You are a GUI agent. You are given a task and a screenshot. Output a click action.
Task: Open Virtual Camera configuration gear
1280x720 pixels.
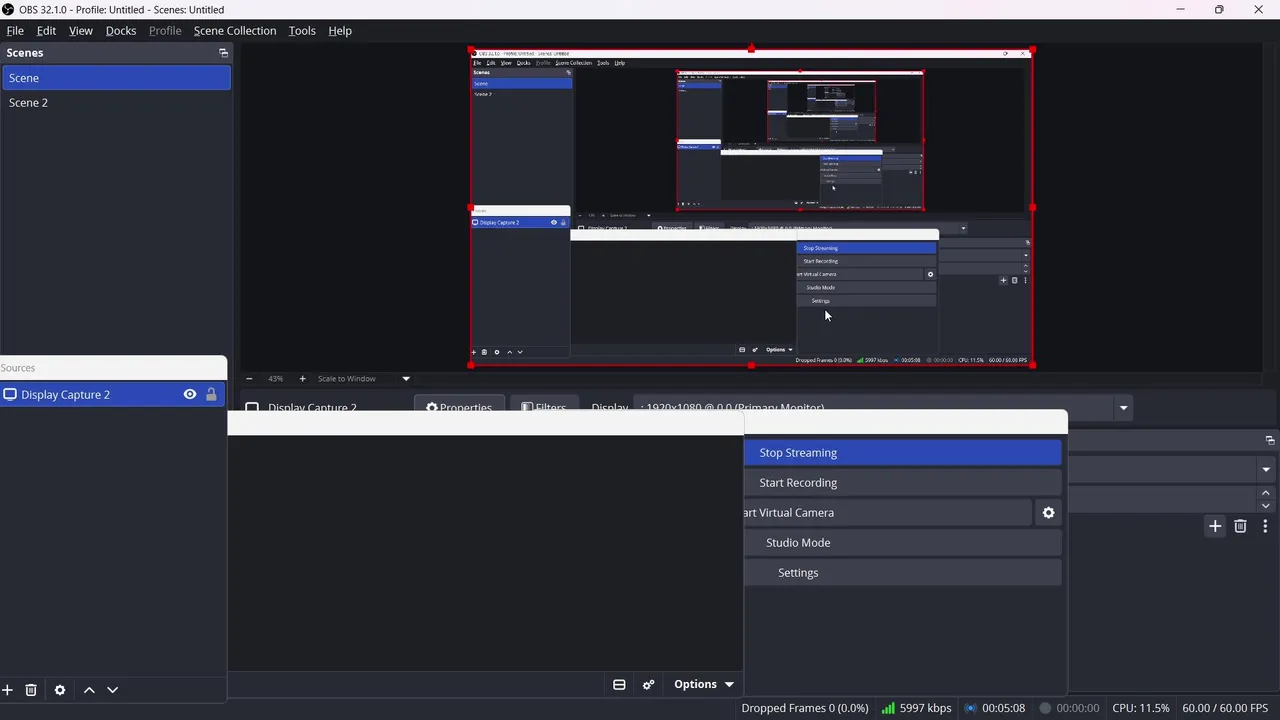(1048, 513)
